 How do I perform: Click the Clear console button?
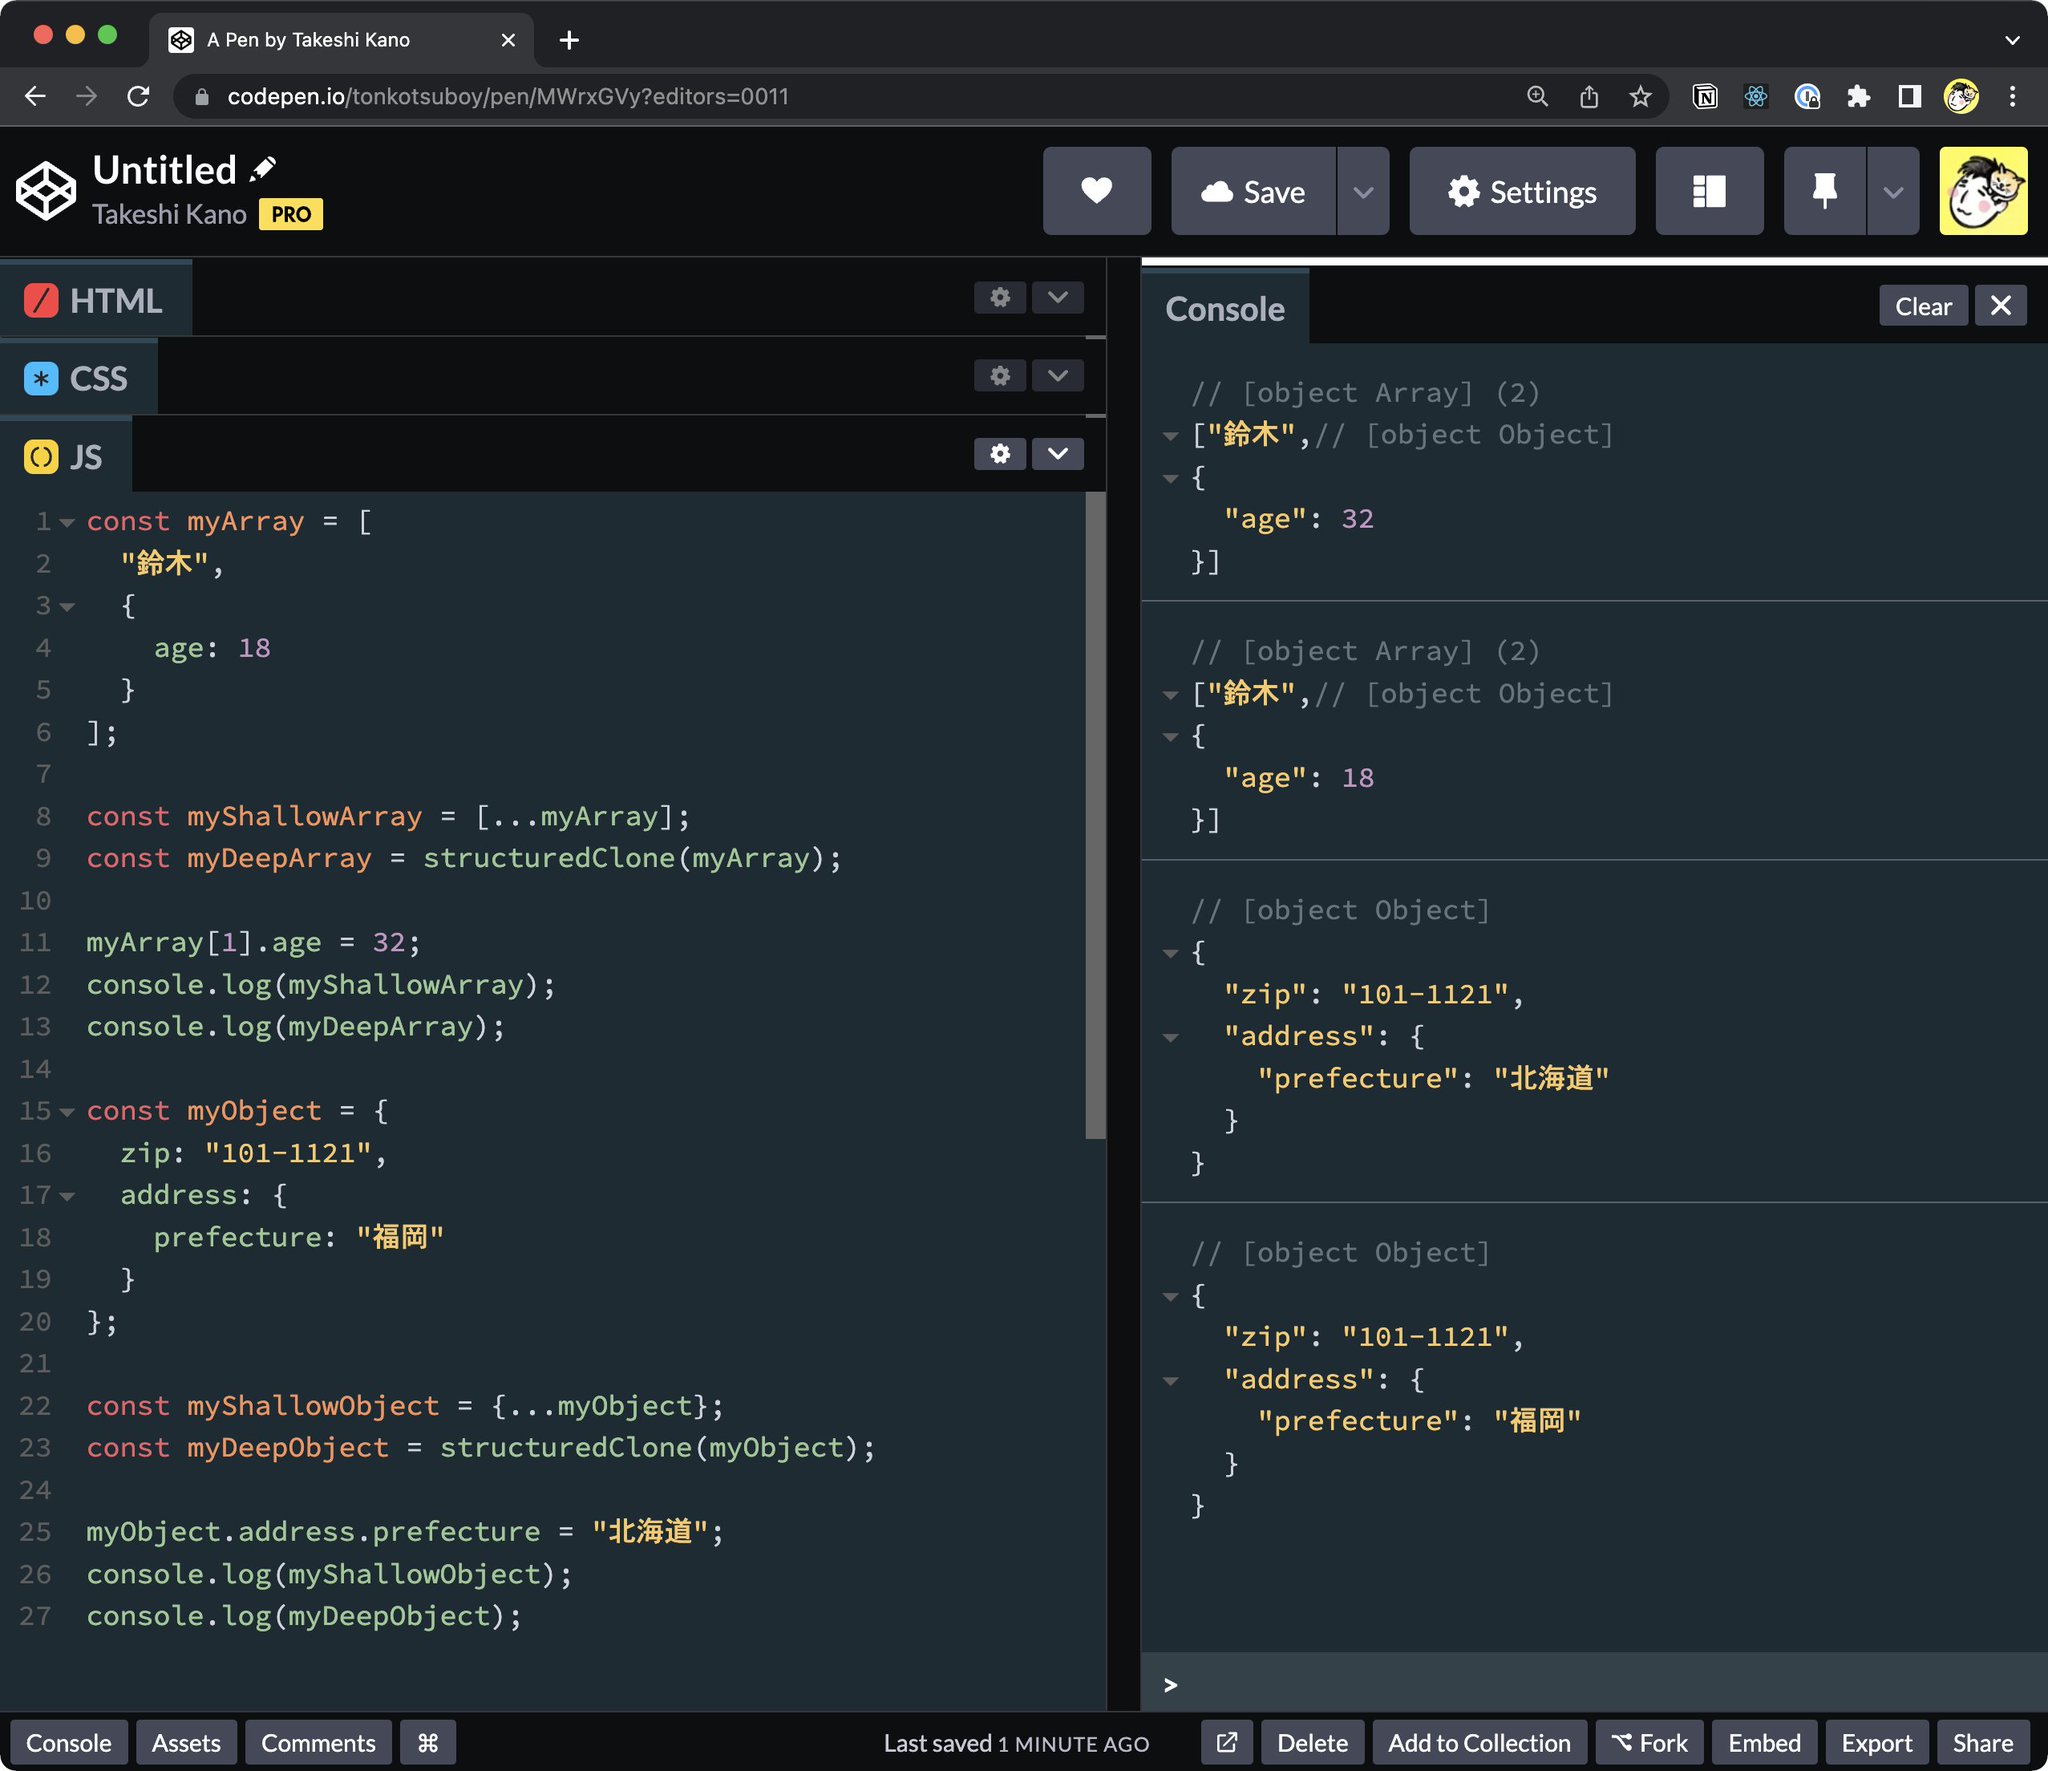point(1922,306)
